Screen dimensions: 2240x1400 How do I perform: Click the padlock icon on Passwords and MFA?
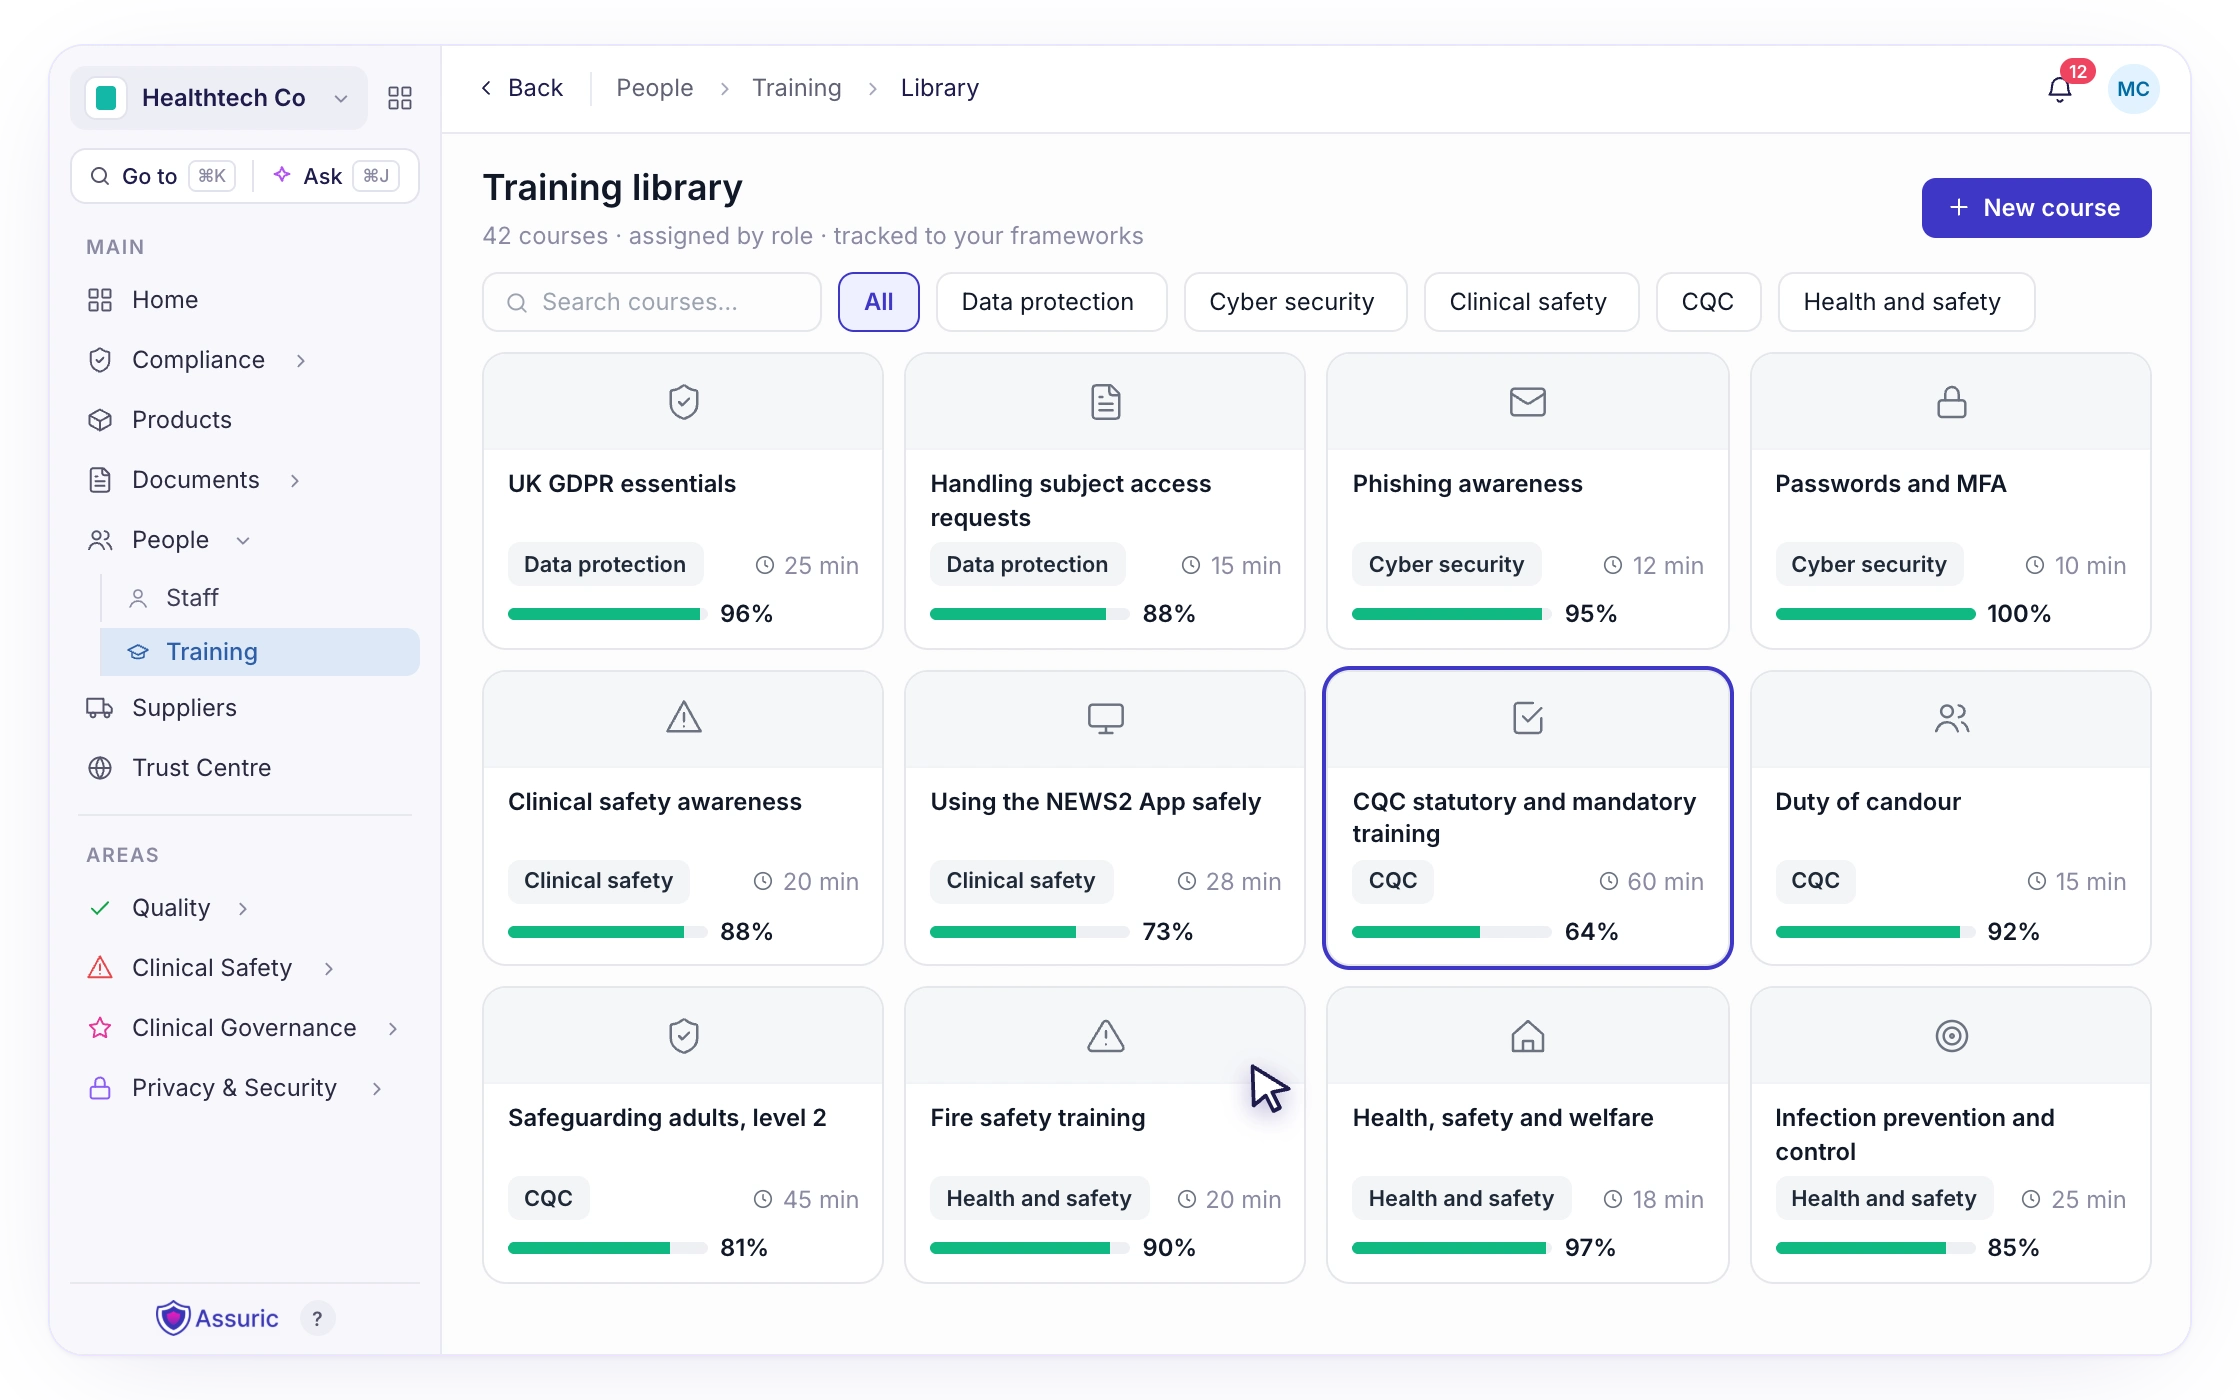[x=1951, y=402]
